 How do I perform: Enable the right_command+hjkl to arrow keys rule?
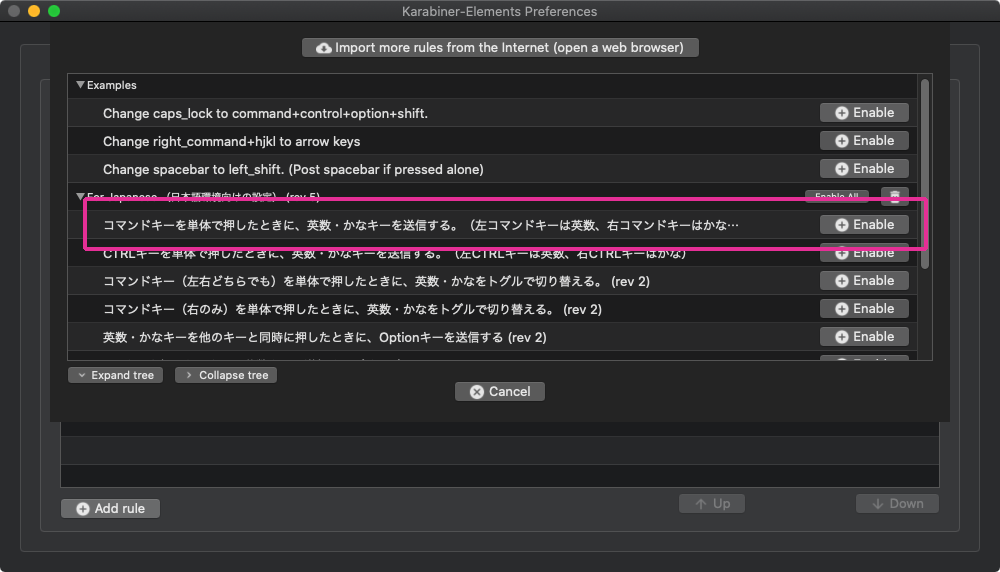click(x=864, y=141)
